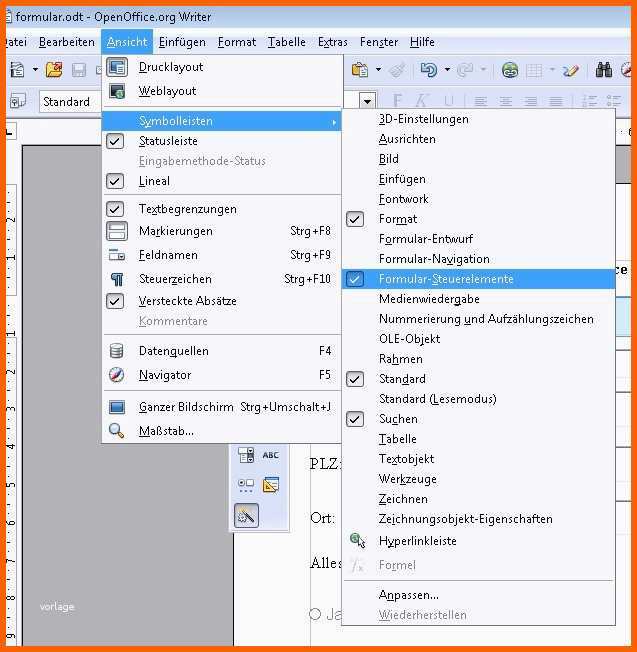Click the Feldnamen icon

point(117,254)
